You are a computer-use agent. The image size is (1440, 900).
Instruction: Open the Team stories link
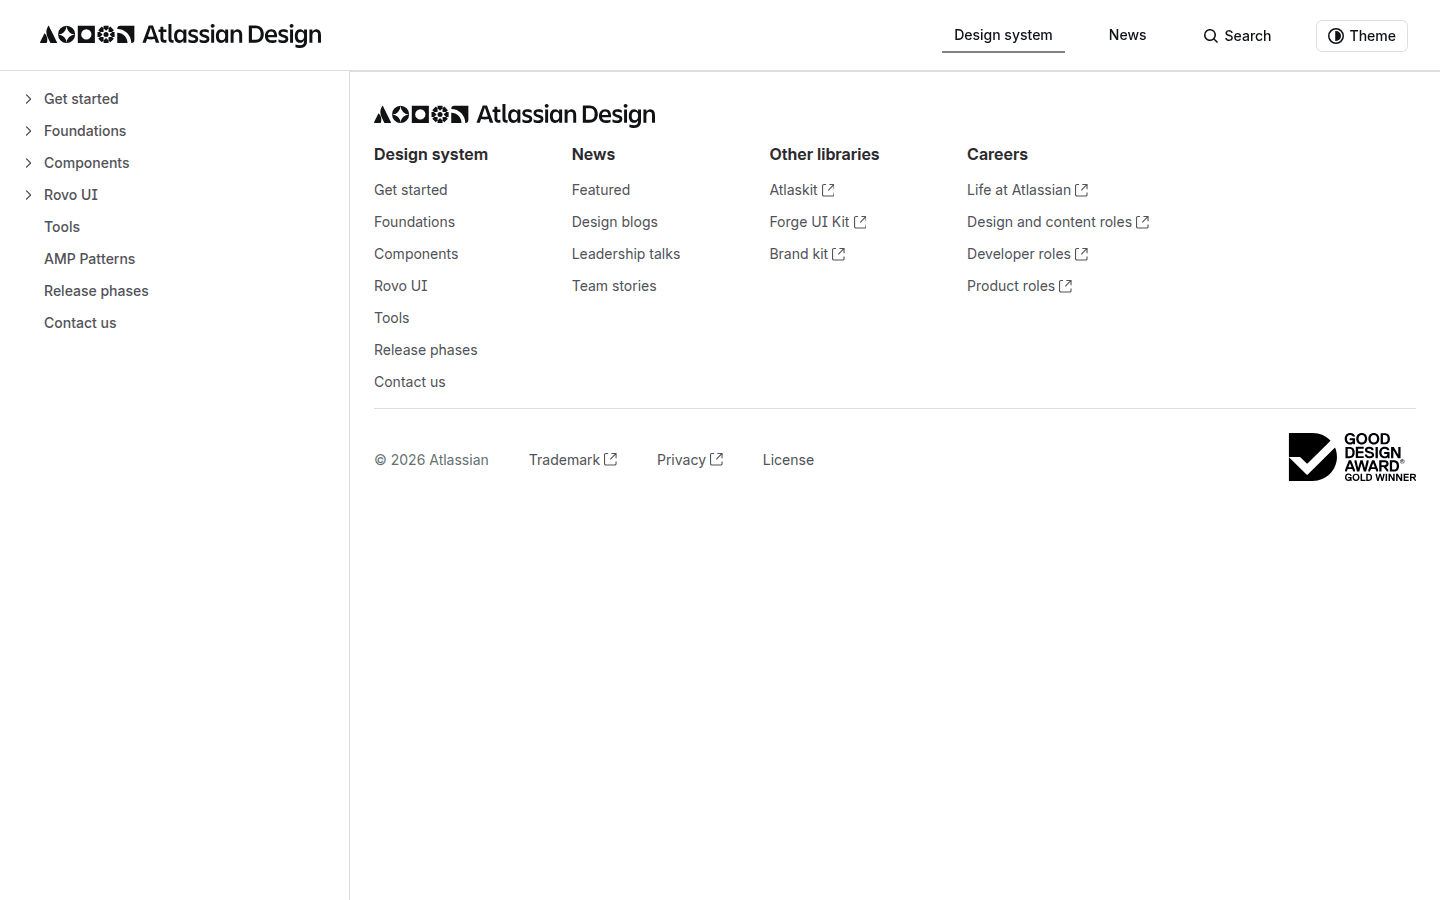pos(614,286)
